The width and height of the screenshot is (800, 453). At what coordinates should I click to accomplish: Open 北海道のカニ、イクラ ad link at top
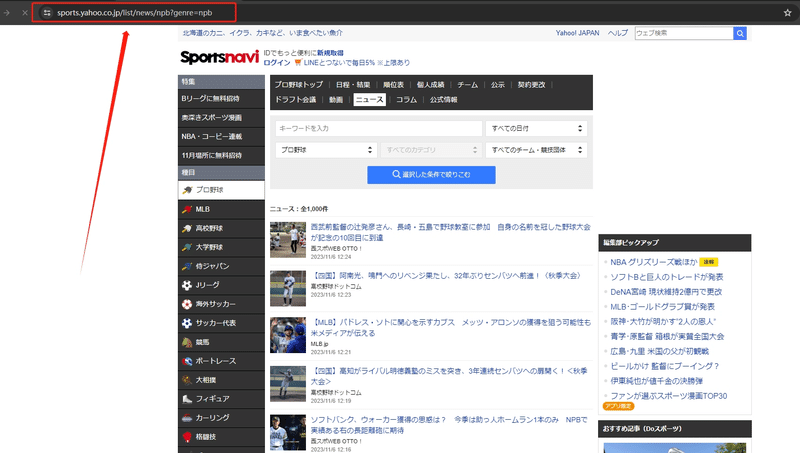point(263,33)
